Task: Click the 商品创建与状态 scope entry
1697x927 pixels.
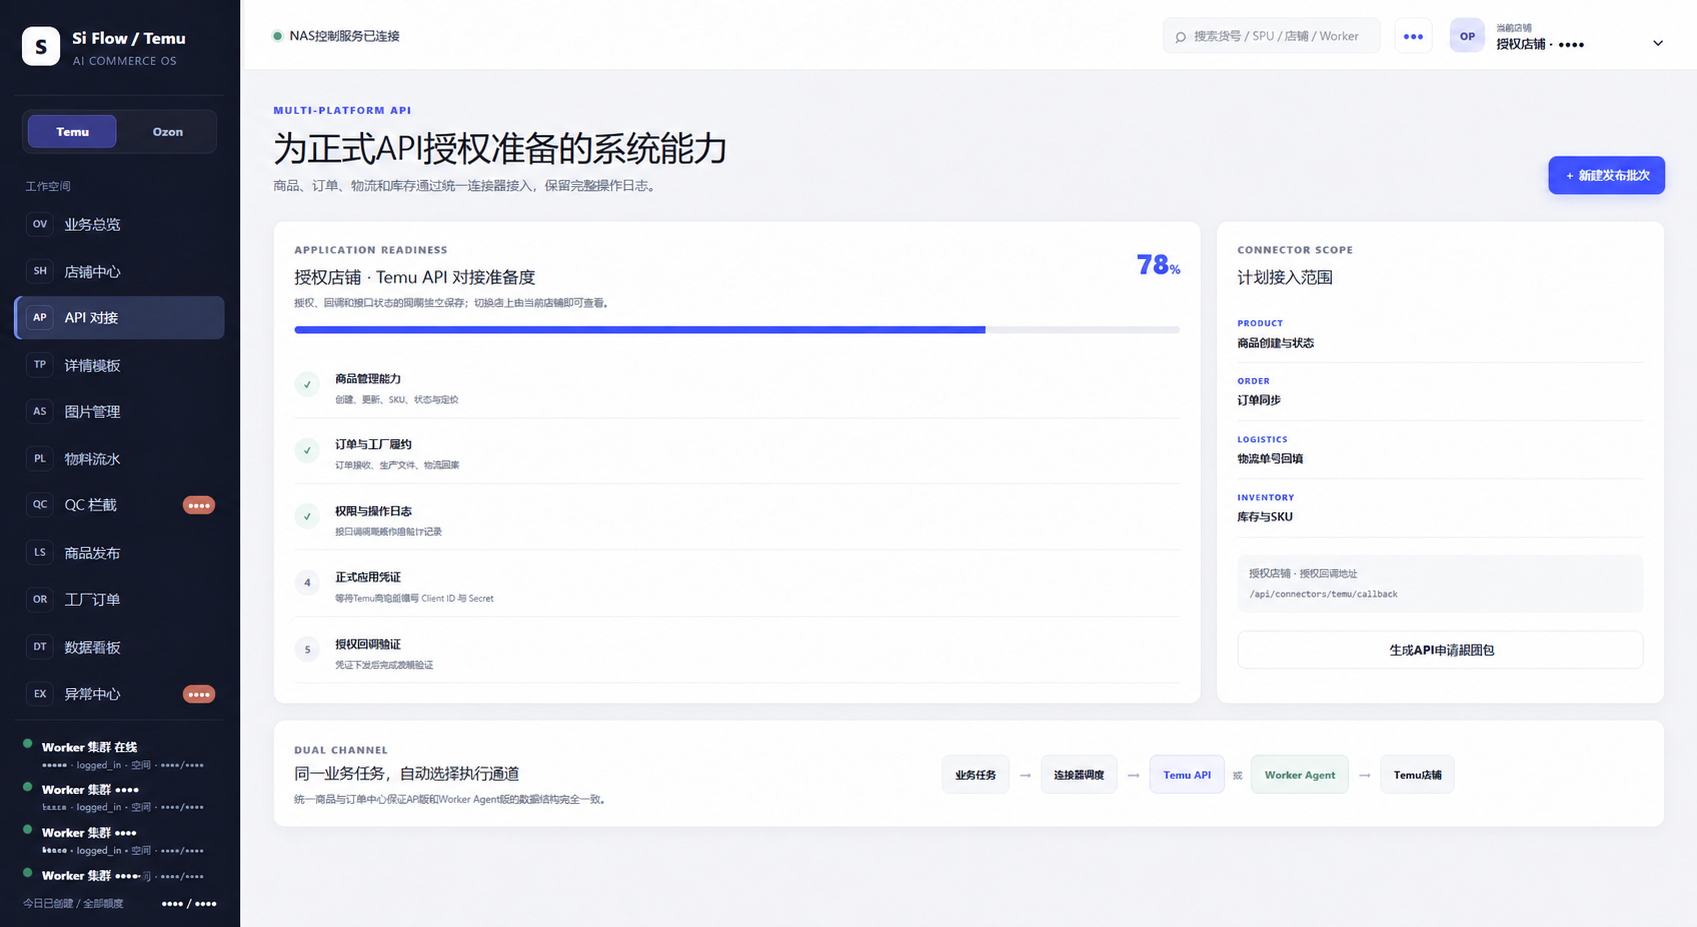Action: pyautogui.click(x=1275, y=343)
